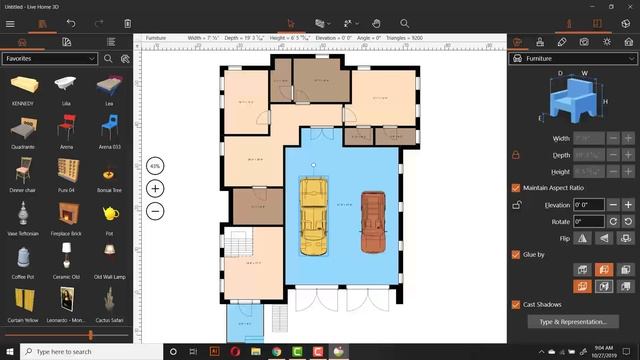Open the dimension tools dropdown arrow
Screen dimensions: 640x360
(x=357, y=24)
